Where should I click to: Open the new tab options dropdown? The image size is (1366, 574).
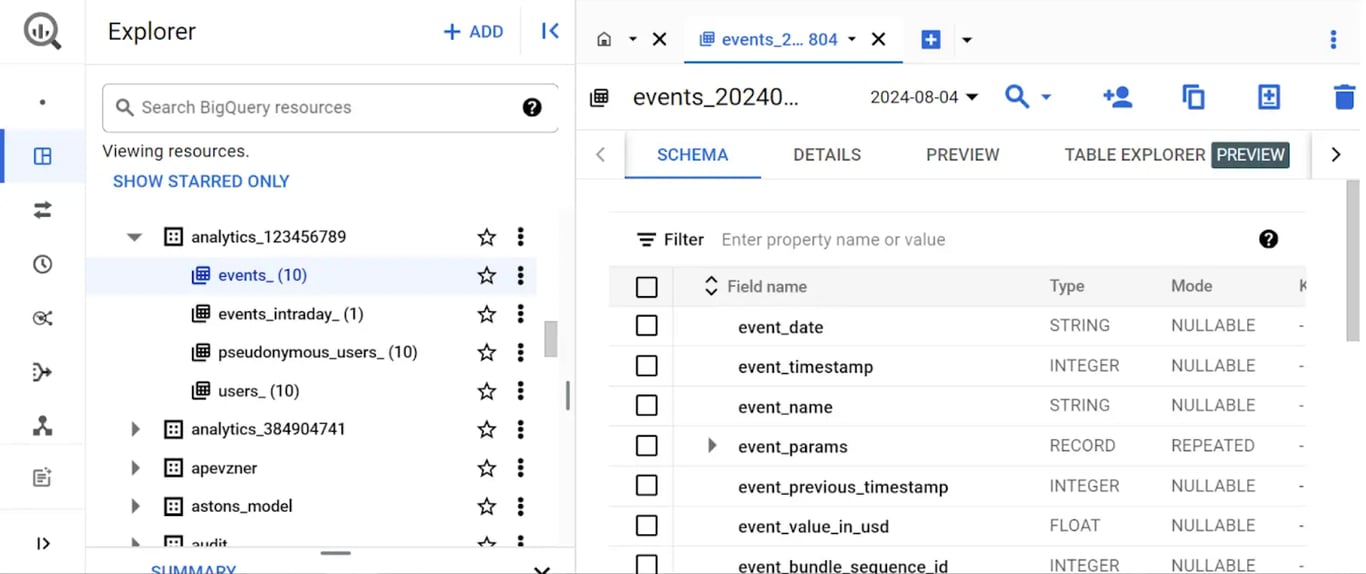coord(966,40)
